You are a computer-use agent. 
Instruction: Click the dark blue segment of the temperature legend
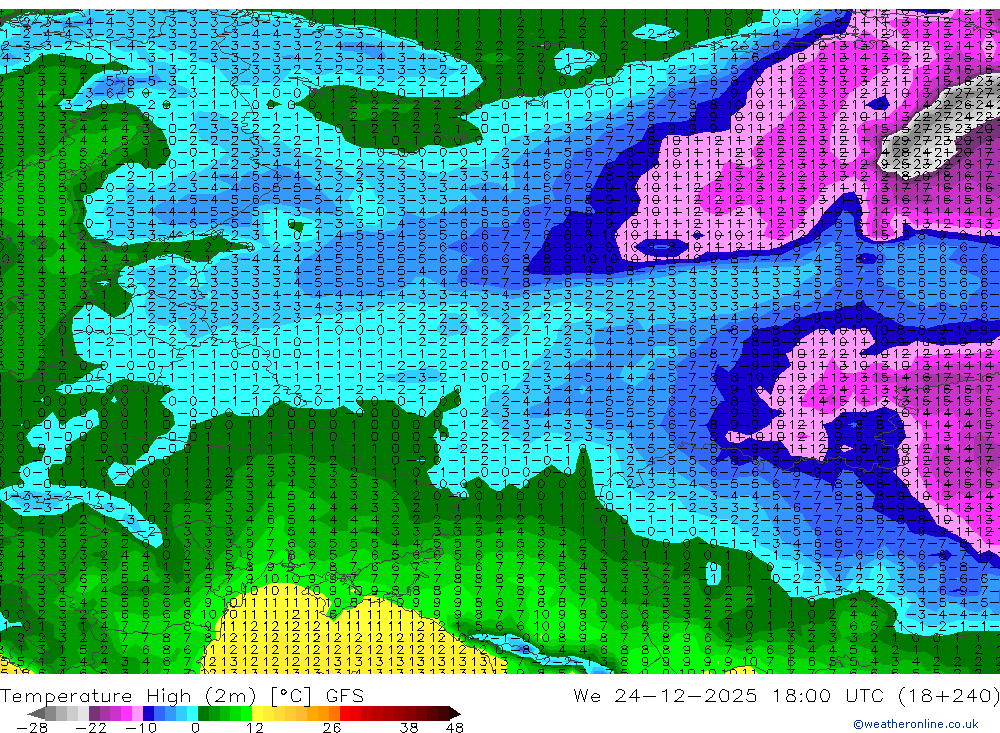pos(148,713)
